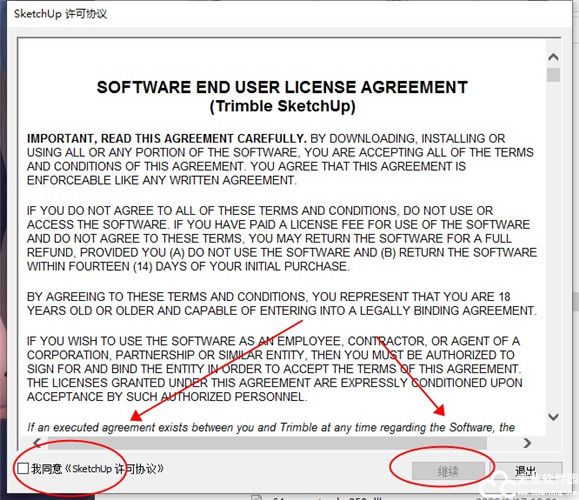Click the 退出 exit button
The height and width of the screenshot is (500, 579).
coord(525,471)
